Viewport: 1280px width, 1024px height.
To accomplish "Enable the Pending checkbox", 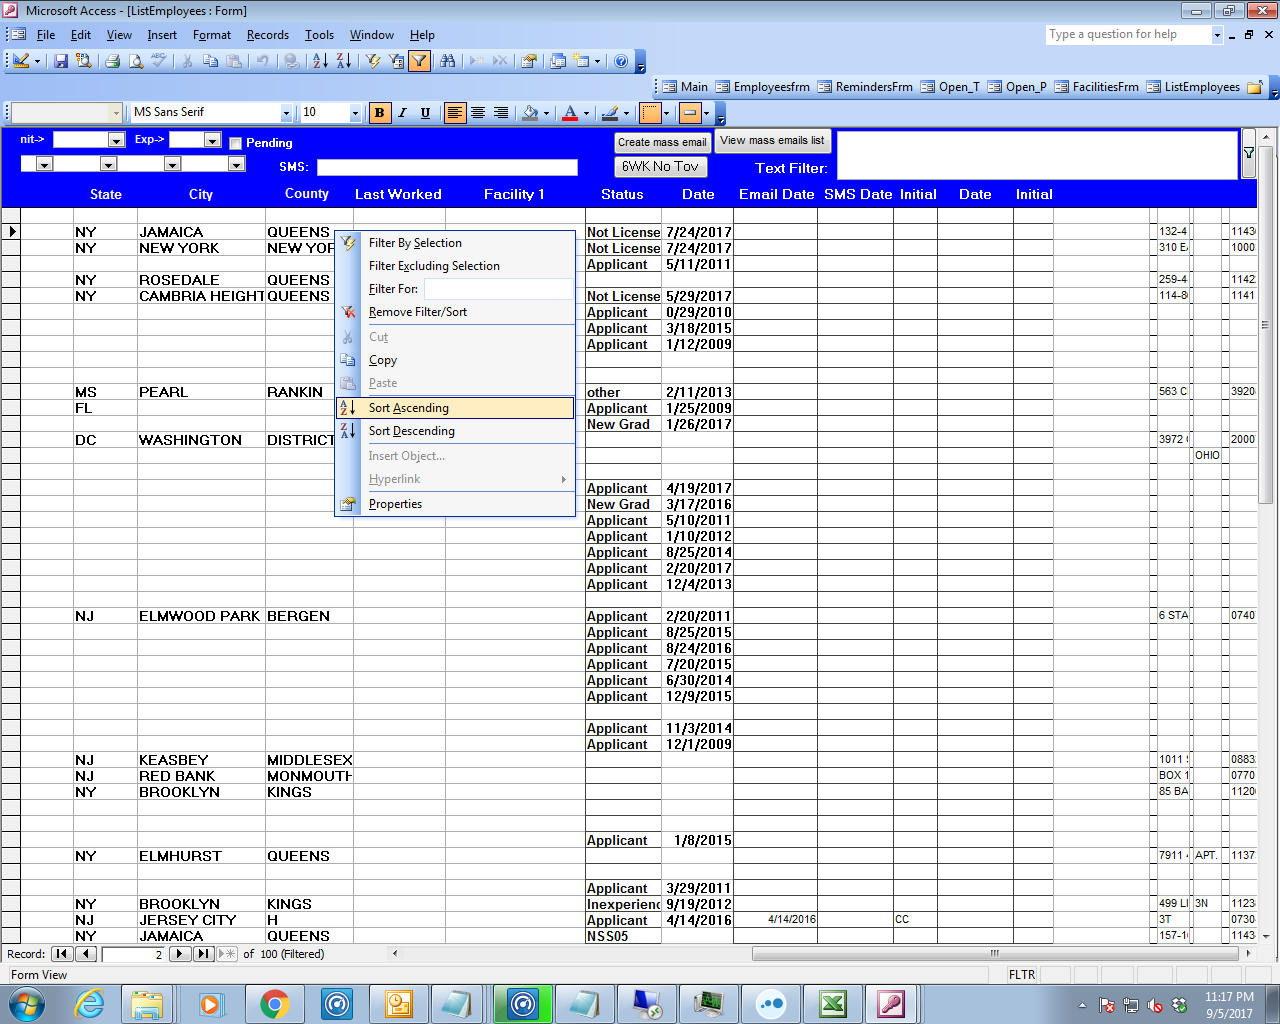I will [236, 143].
